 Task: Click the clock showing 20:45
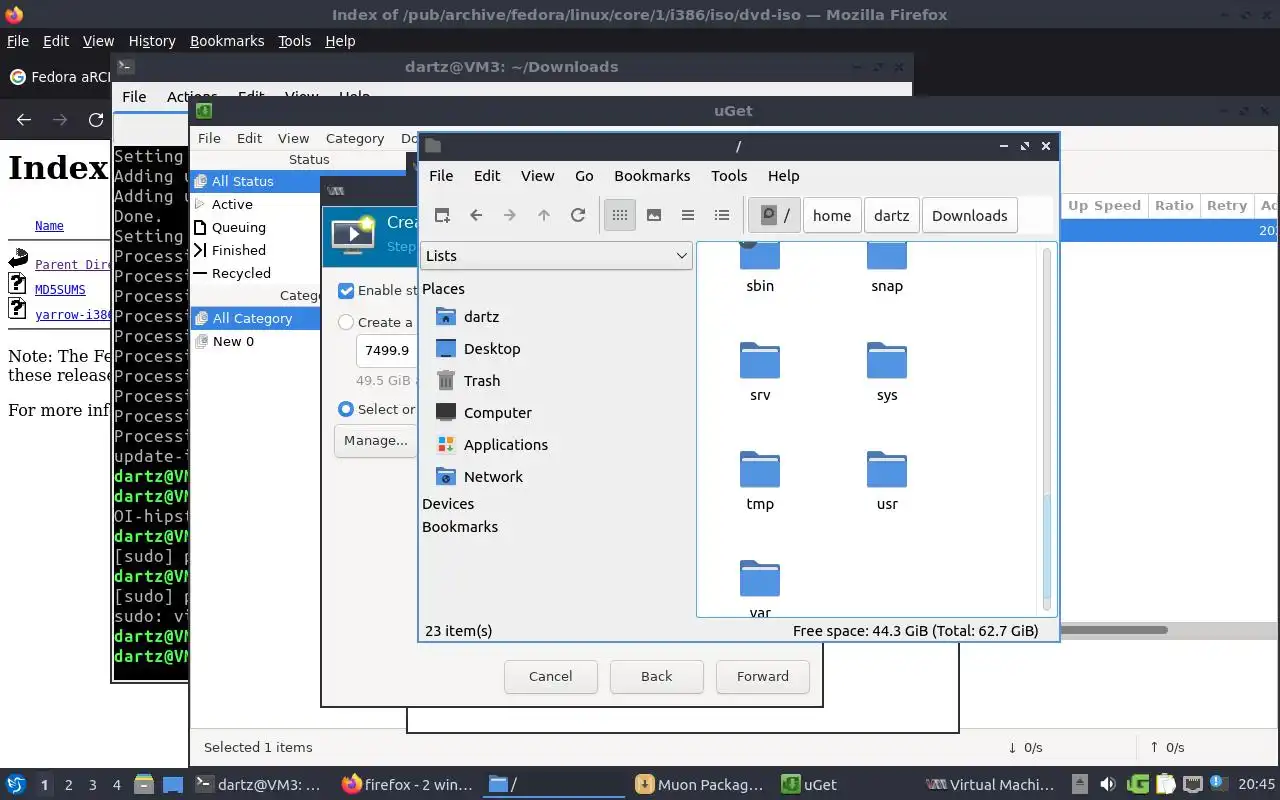(1256, 785)
